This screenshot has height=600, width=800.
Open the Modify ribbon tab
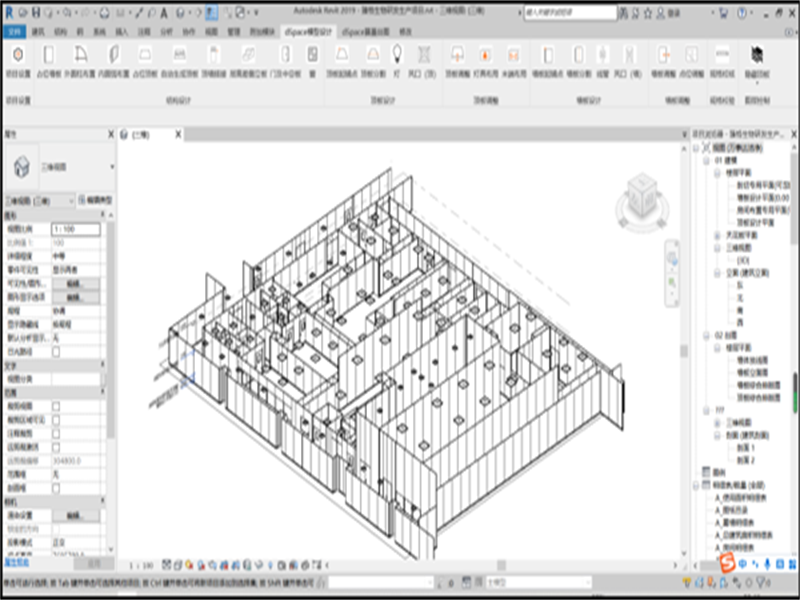405,32
